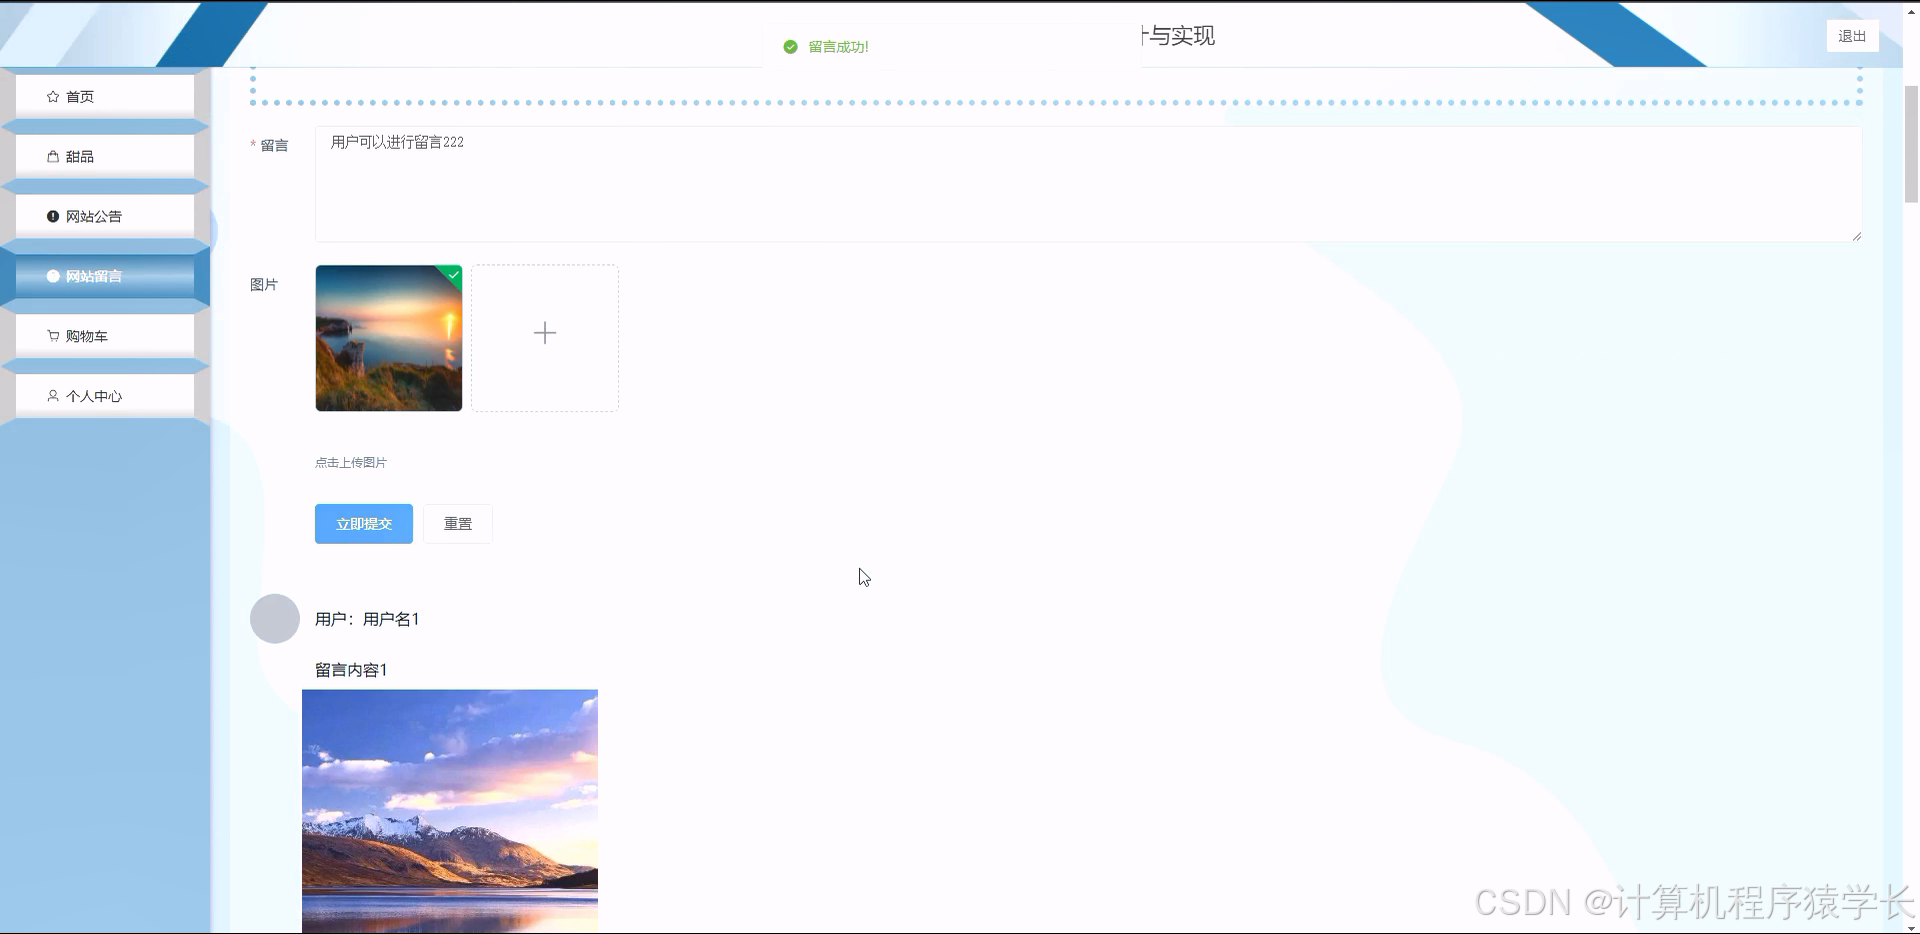Image resolution: width=1920 pixels, height=934 pixels.
Task: Click the avatar circle beside 用户名1
Action: pos(275,619)
